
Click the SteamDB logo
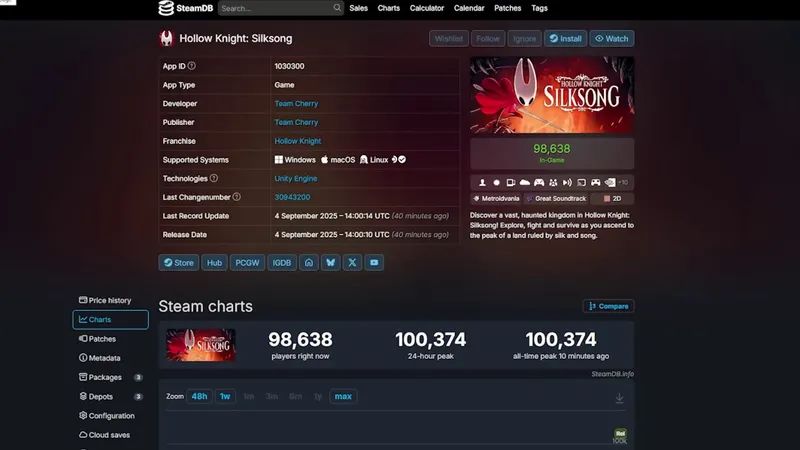(x=186, y=8)
